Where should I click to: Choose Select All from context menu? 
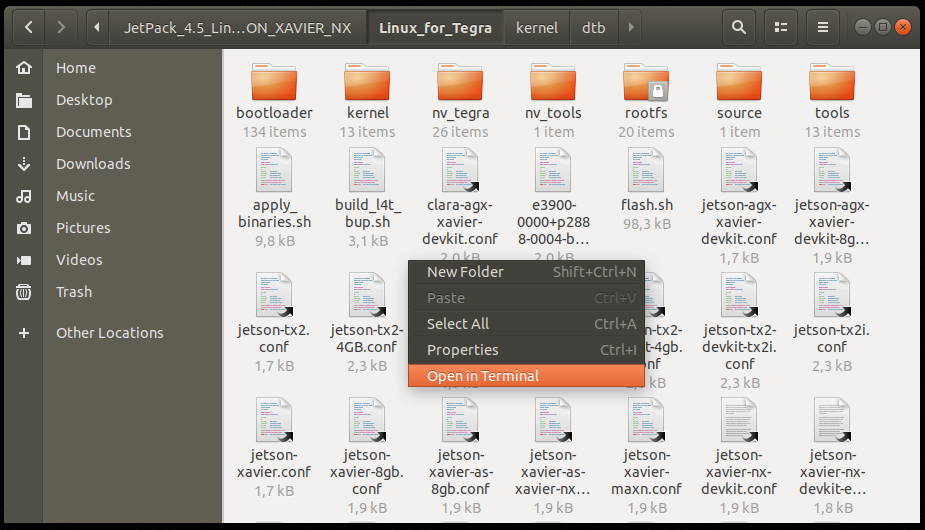pos(526,324)
